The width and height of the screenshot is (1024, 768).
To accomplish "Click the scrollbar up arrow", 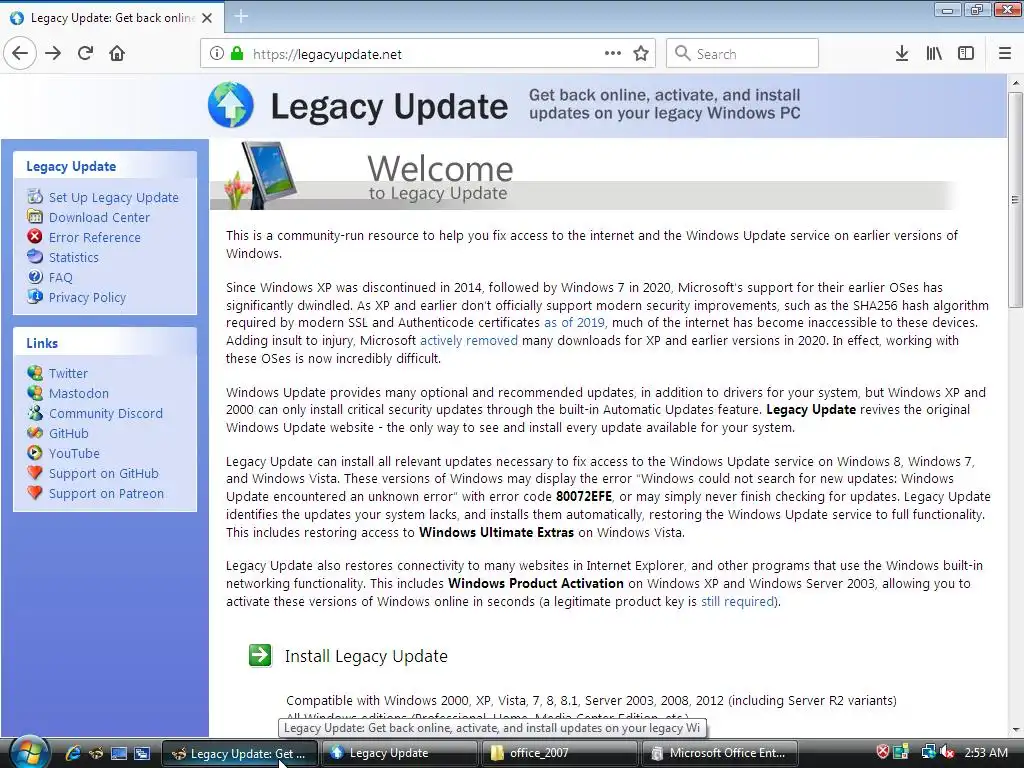I will click(x=1015, y=84).
